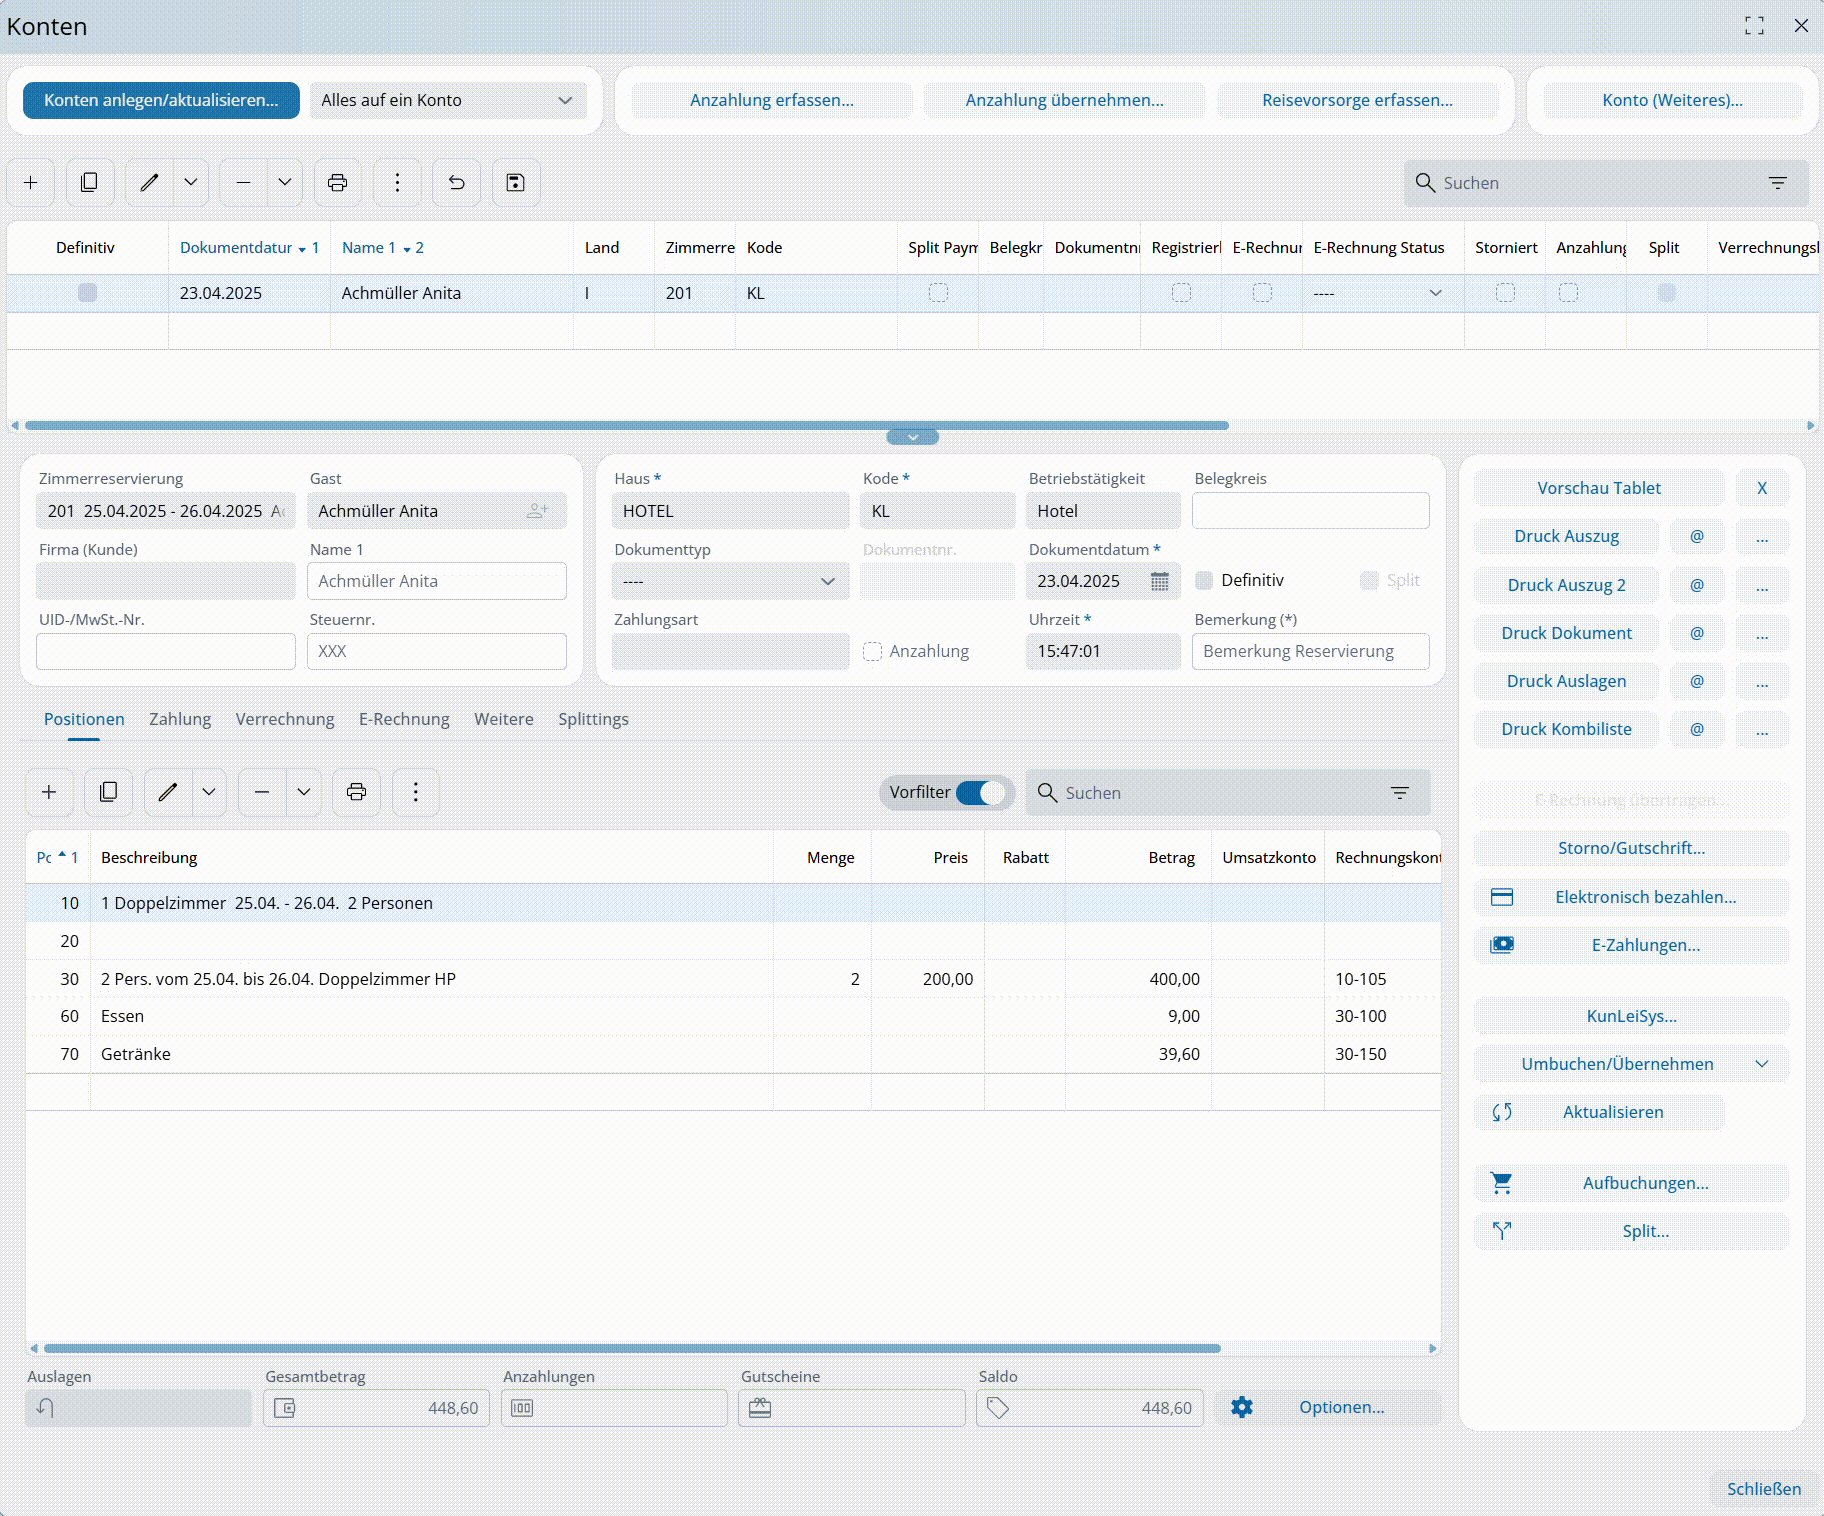Edit the account with the top pencil icon
1824x1516 pixels.
[149, 183]
